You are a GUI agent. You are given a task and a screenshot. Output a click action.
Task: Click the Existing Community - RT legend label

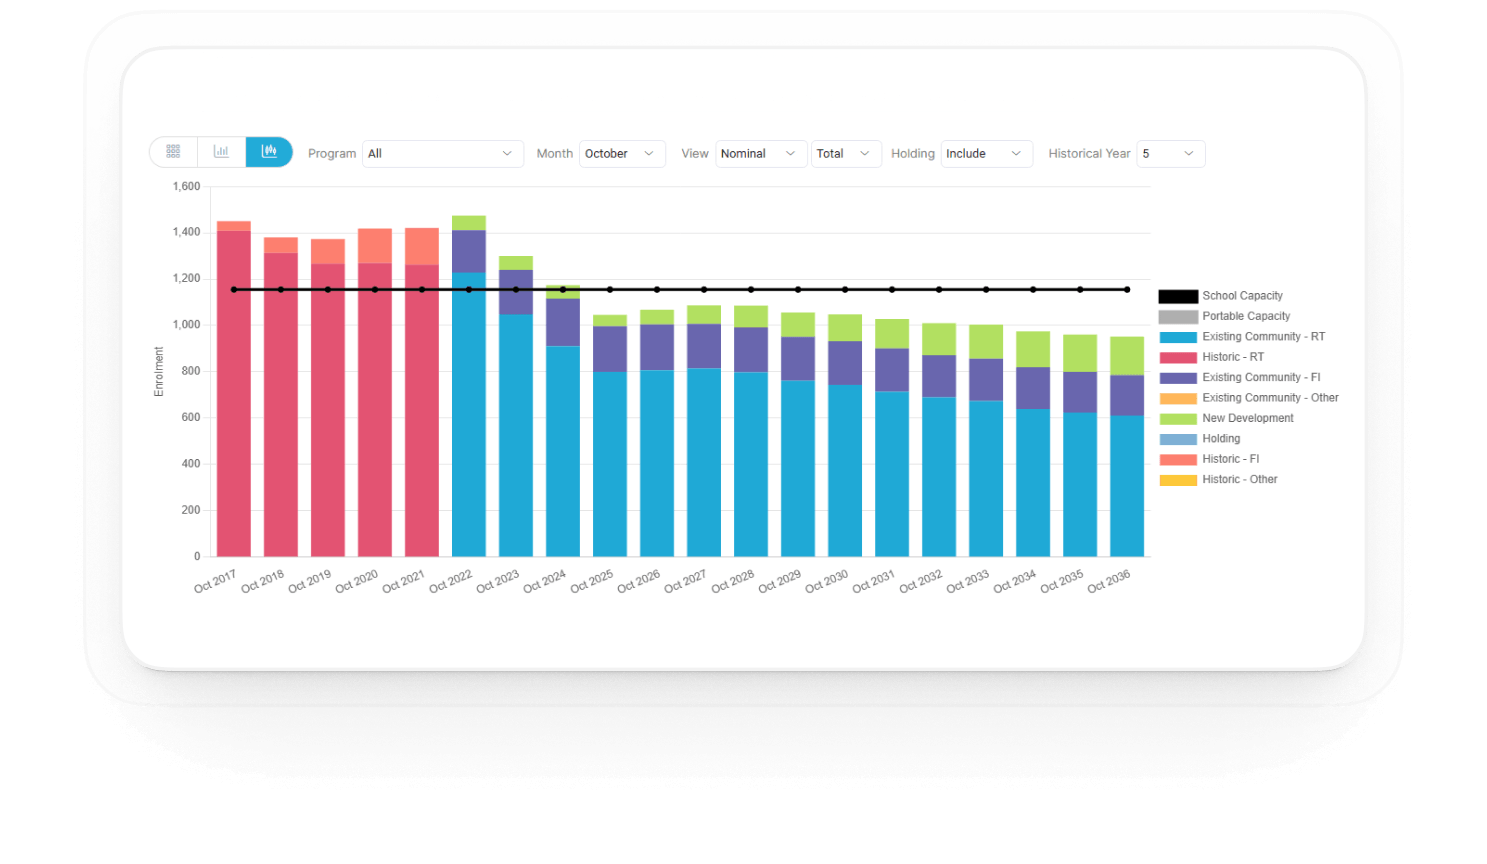[1264, 337]
